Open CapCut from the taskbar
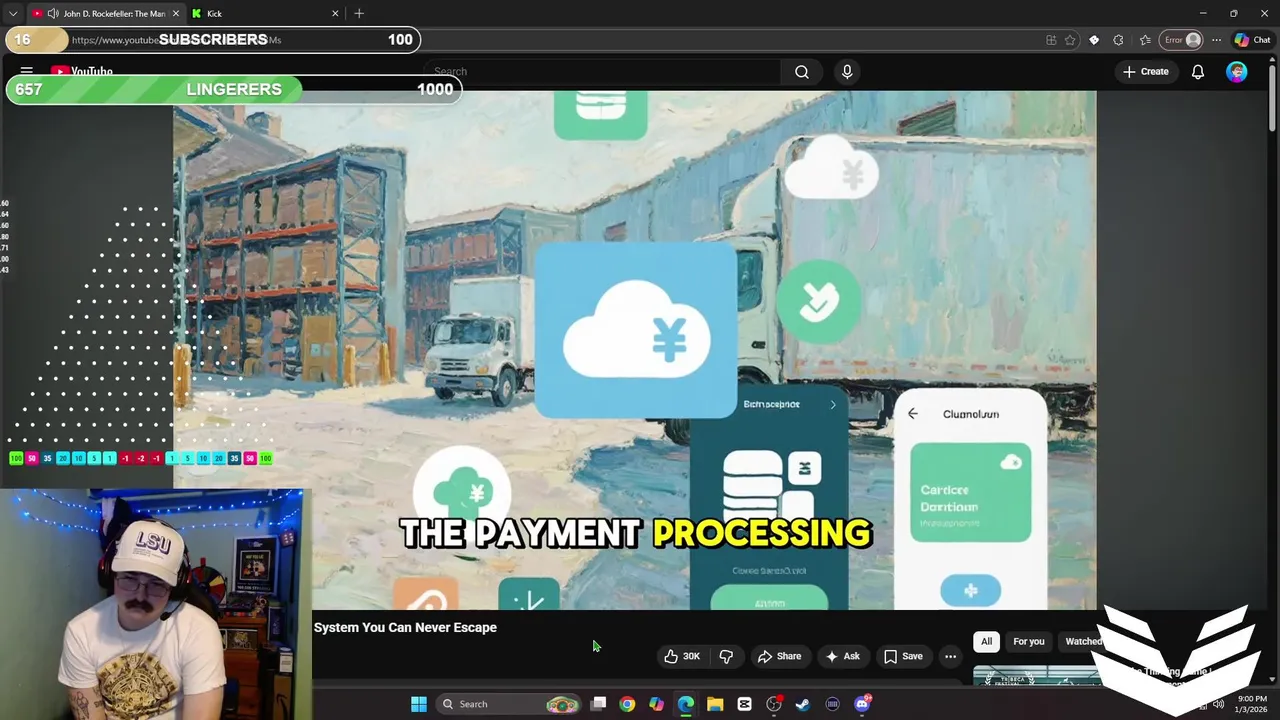This screenshot has height=720, width=1280. pos(744,704)
